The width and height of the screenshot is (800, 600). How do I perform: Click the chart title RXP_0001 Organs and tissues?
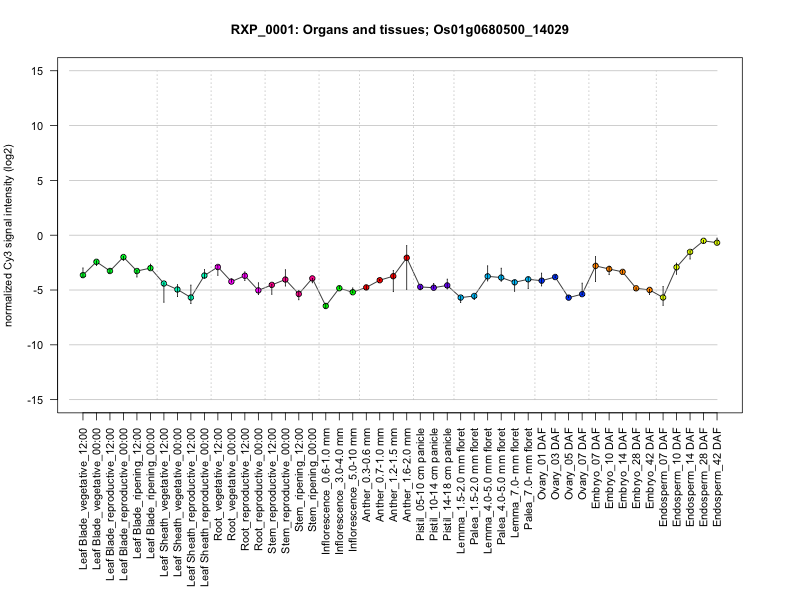tap(399, 30)
